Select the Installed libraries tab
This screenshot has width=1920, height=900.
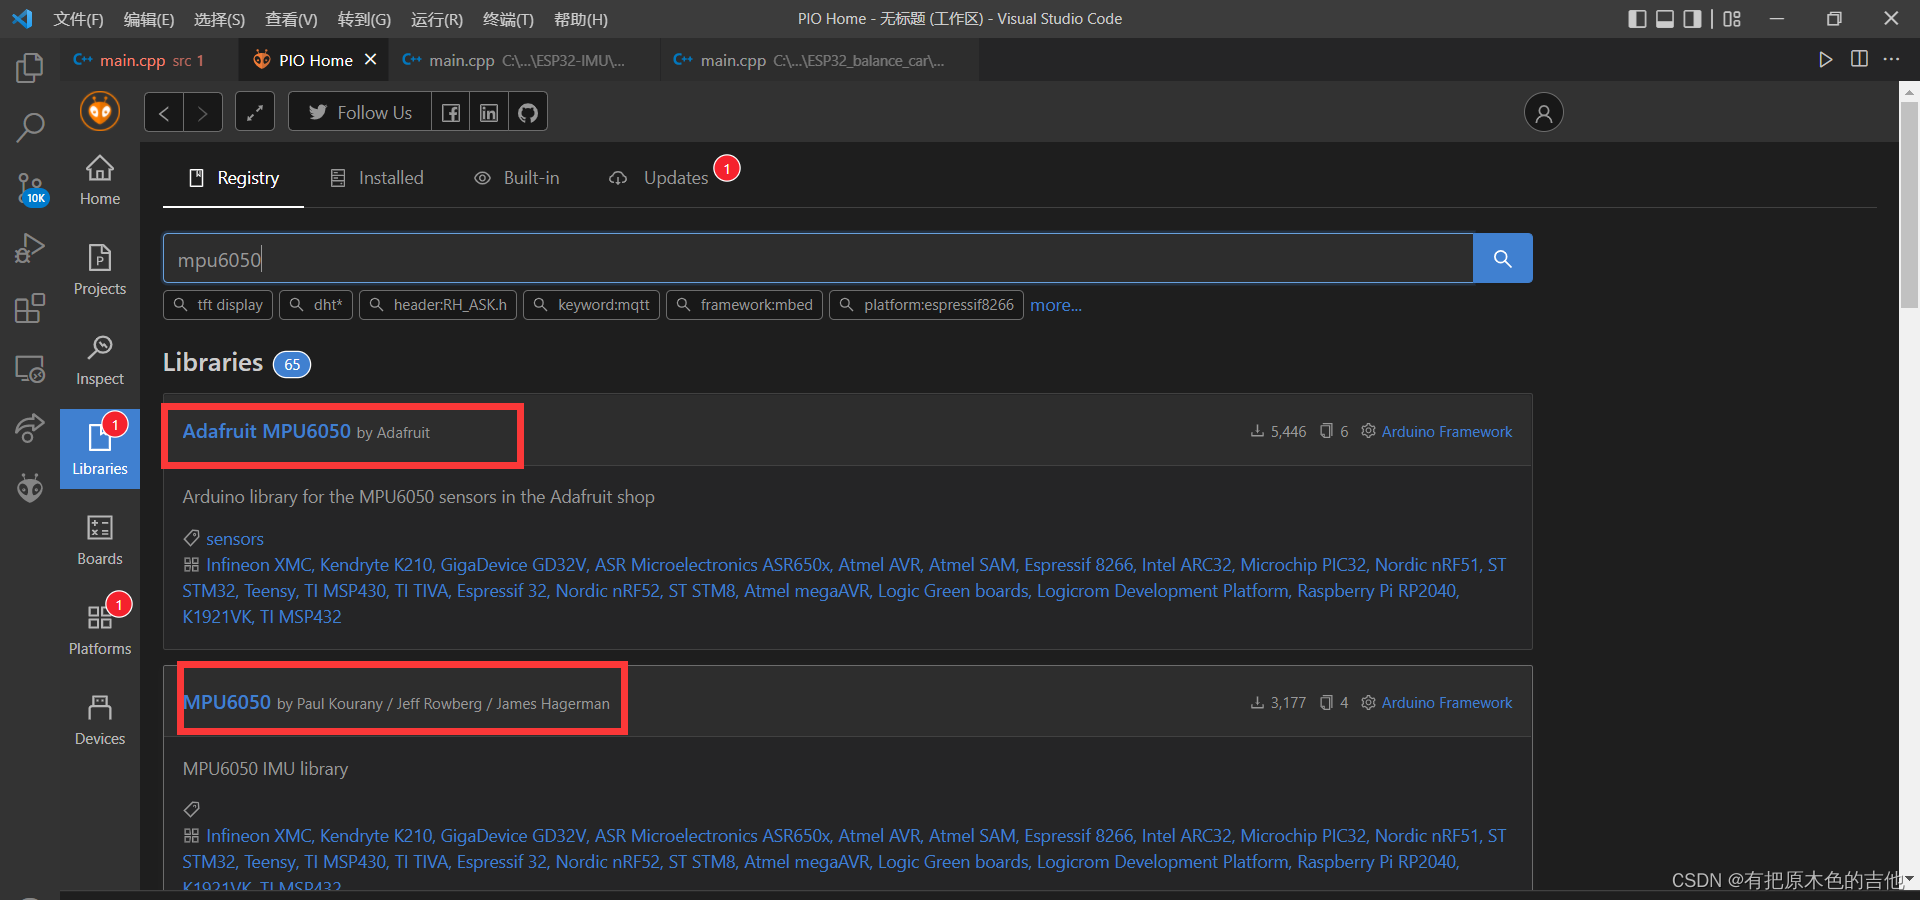377,178
